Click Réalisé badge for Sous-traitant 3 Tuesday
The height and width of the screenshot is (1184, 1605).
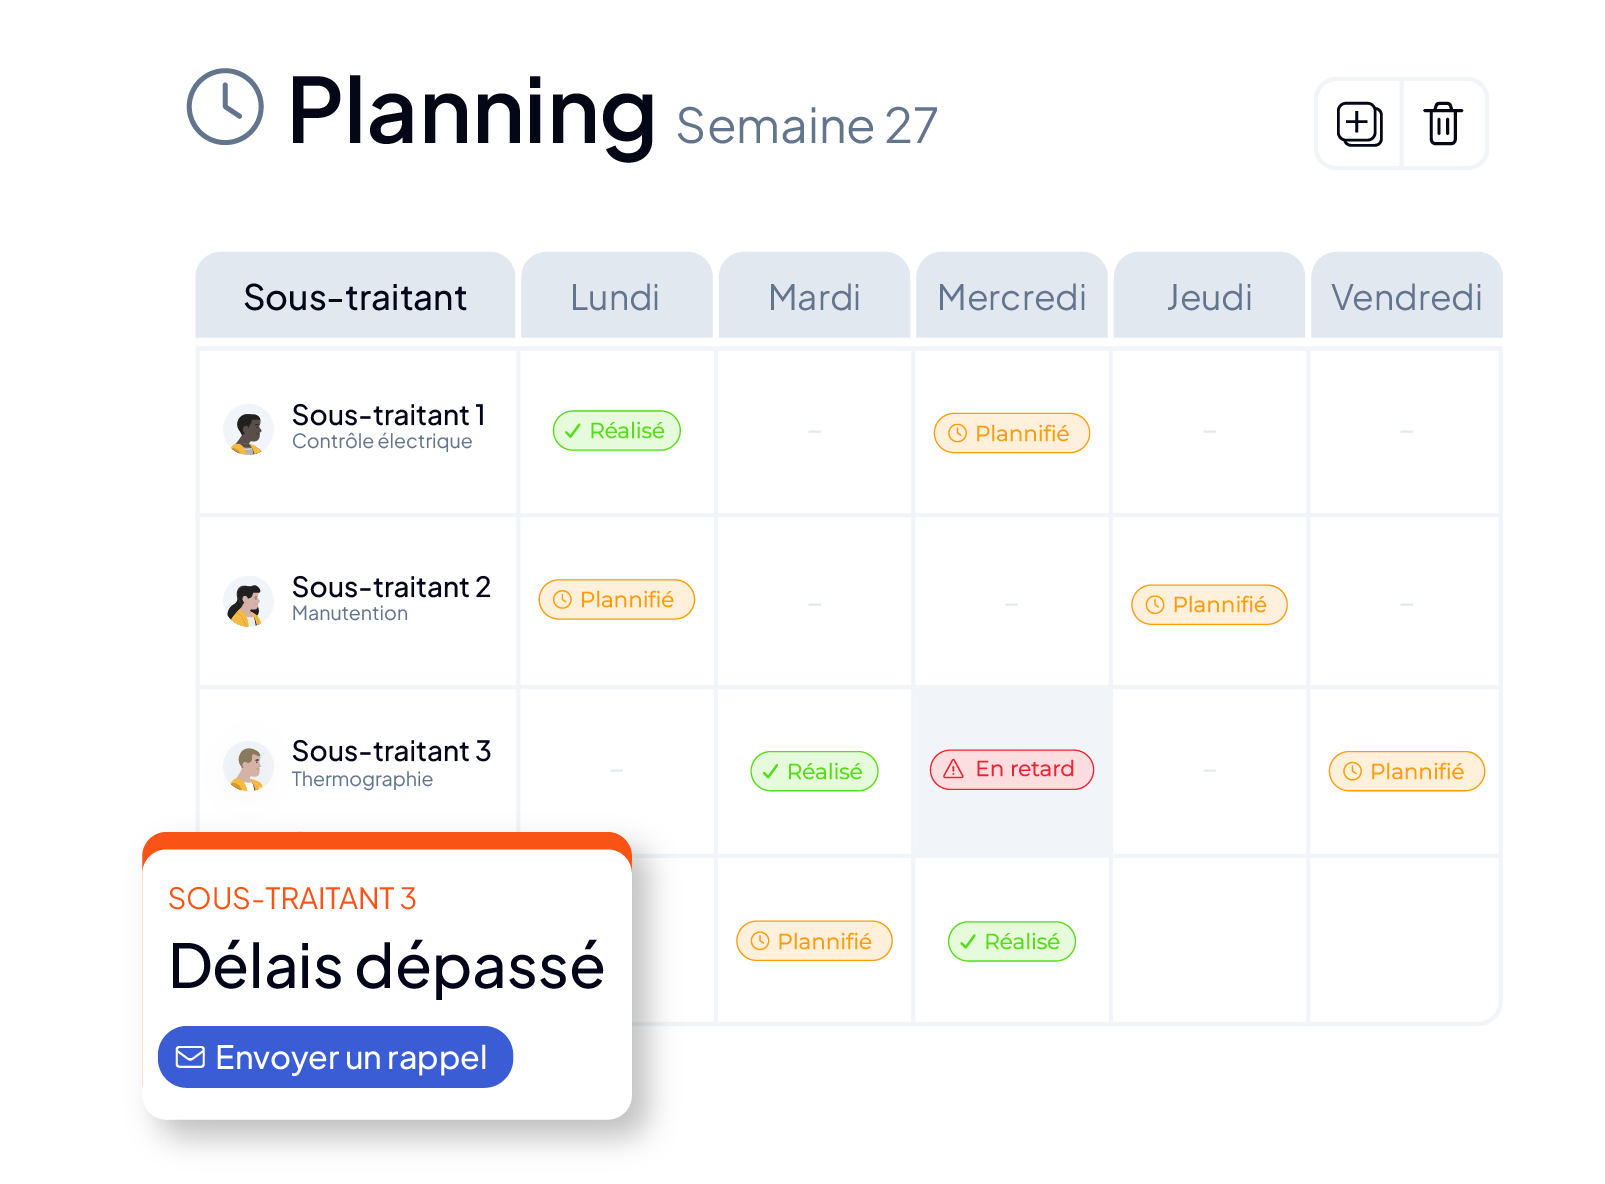pyautogui.click(x=814, y=771)
